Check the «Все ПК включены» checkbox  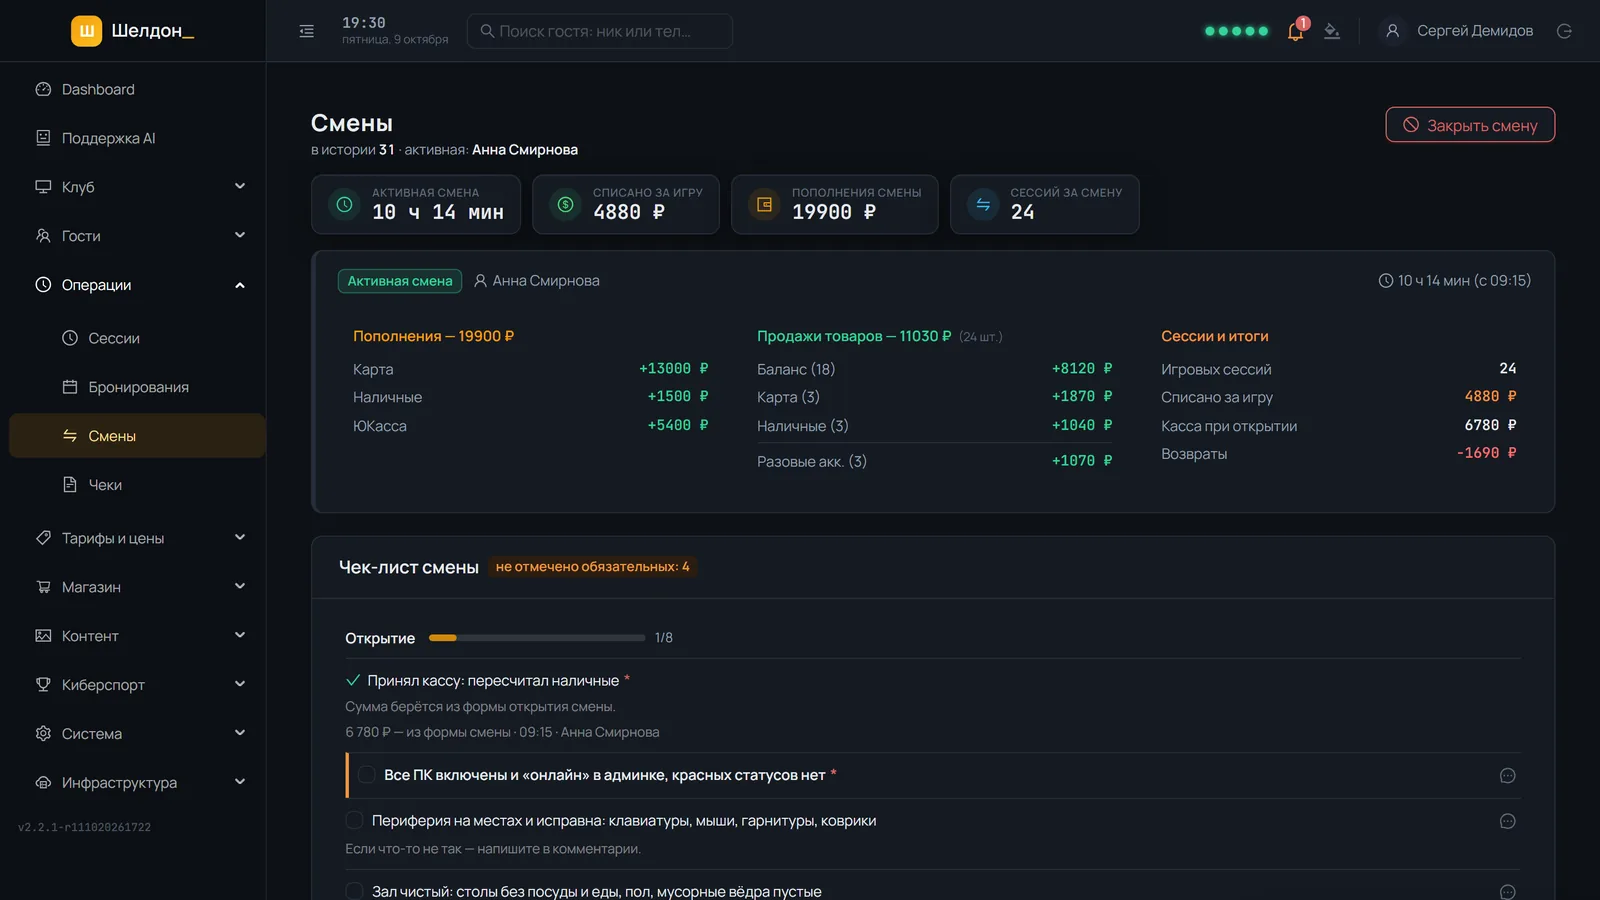tap(367, 775)
